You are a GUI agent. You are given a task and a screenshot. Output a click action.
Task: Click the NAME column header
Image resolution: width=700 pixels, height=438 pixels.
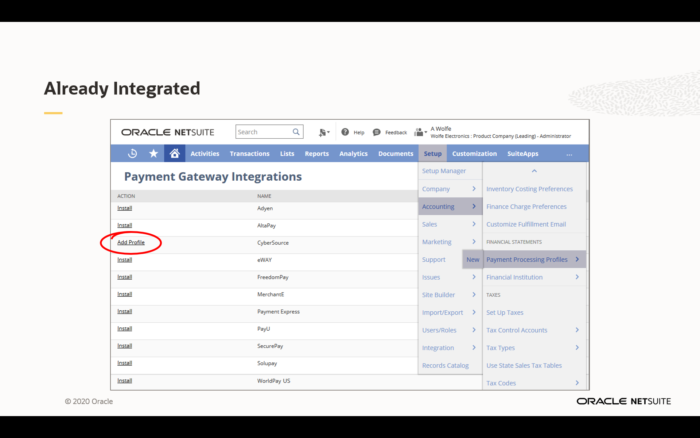(264, 196)
